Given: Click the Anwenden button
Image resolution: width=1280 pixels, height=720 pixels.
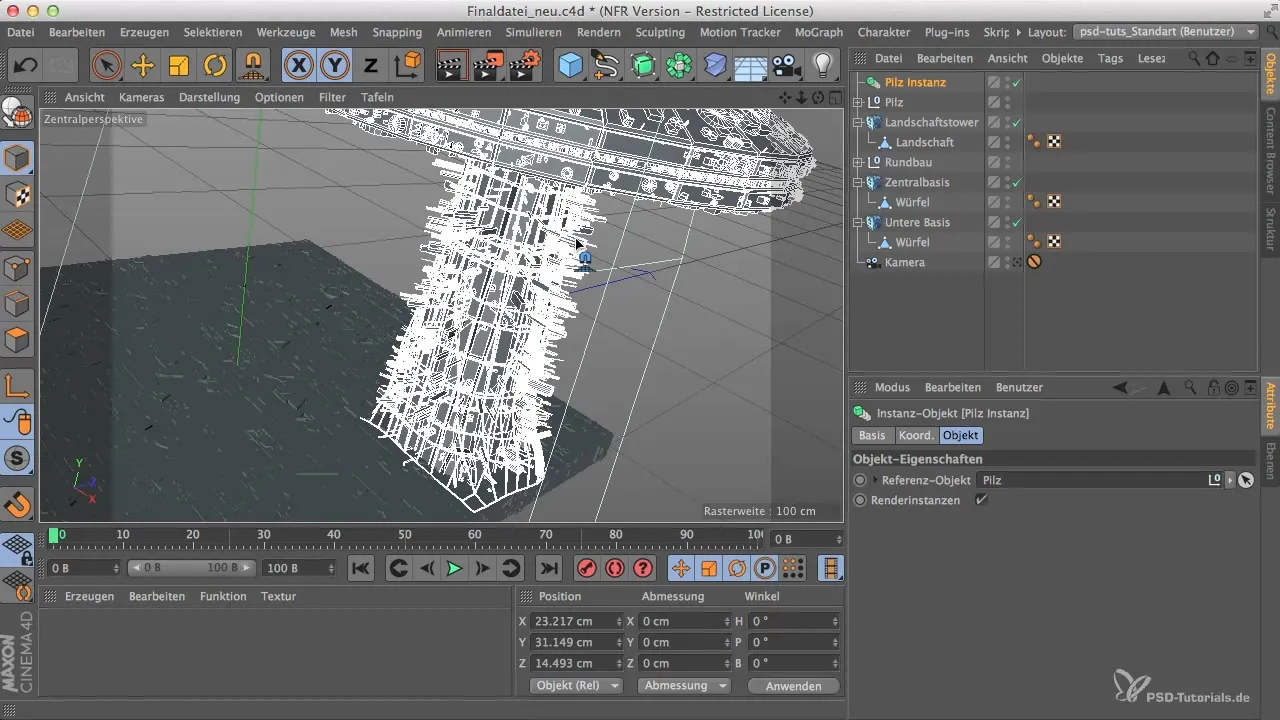Looking at the screenshot, I should [793, 686].
